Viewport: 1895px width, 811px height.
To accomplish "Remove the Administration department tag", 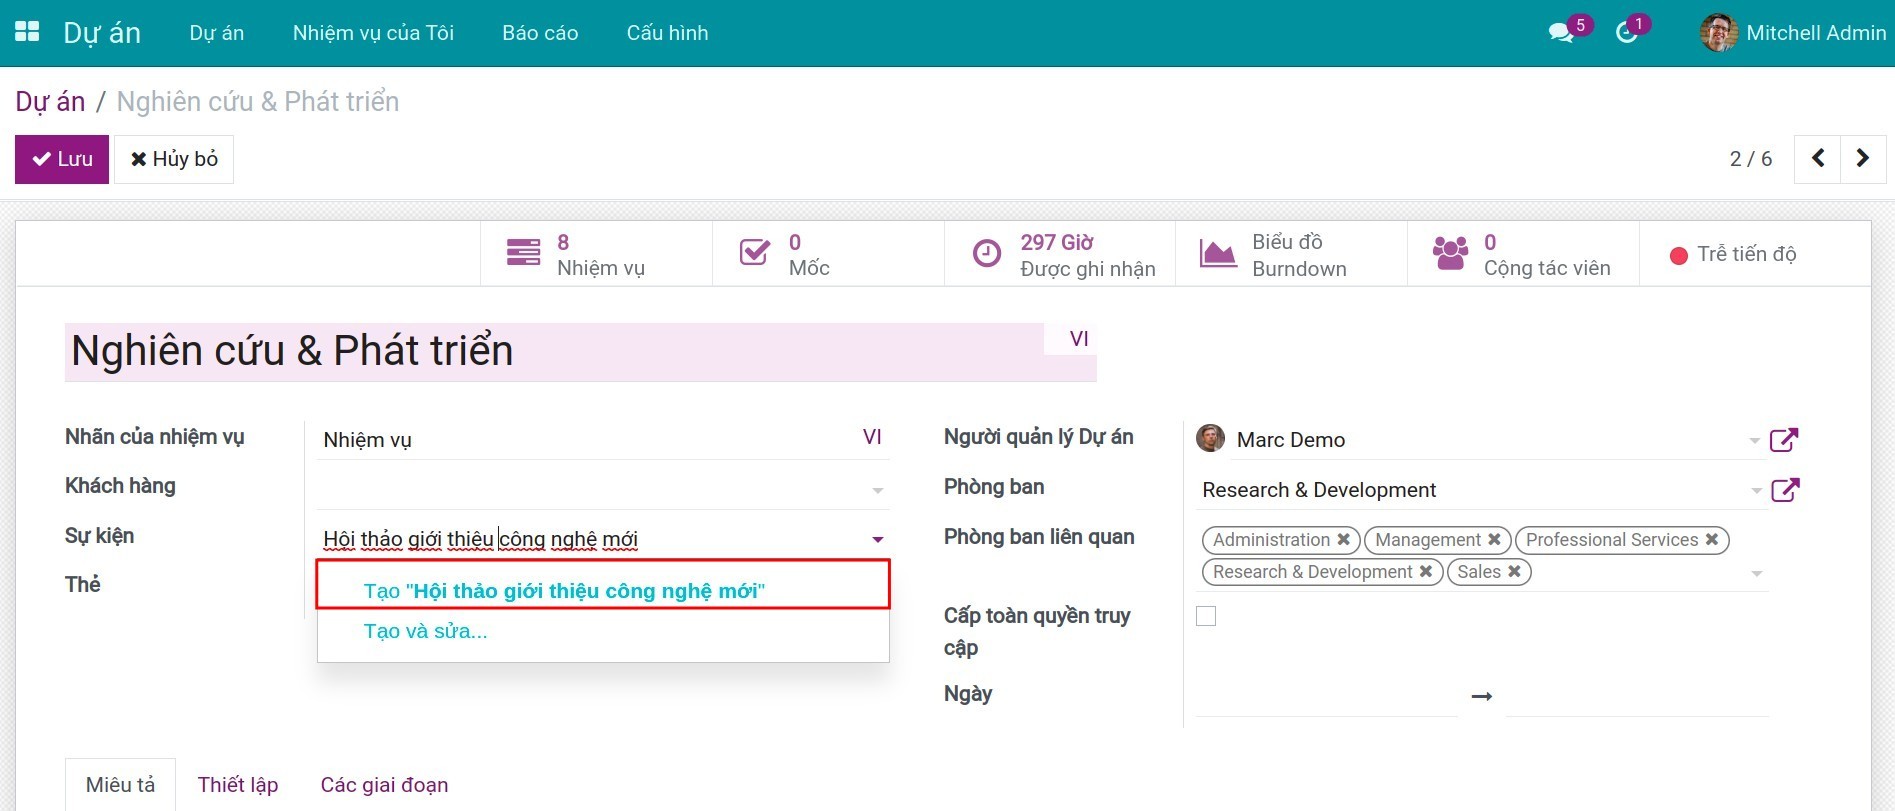I will click(x=1344, y=540).
